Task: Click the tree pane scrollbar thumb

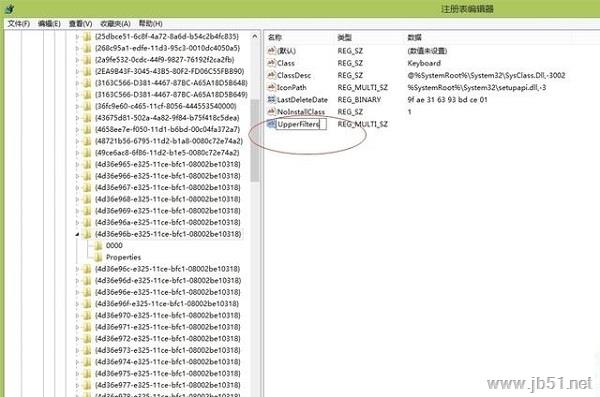Action: click(254, 140)
